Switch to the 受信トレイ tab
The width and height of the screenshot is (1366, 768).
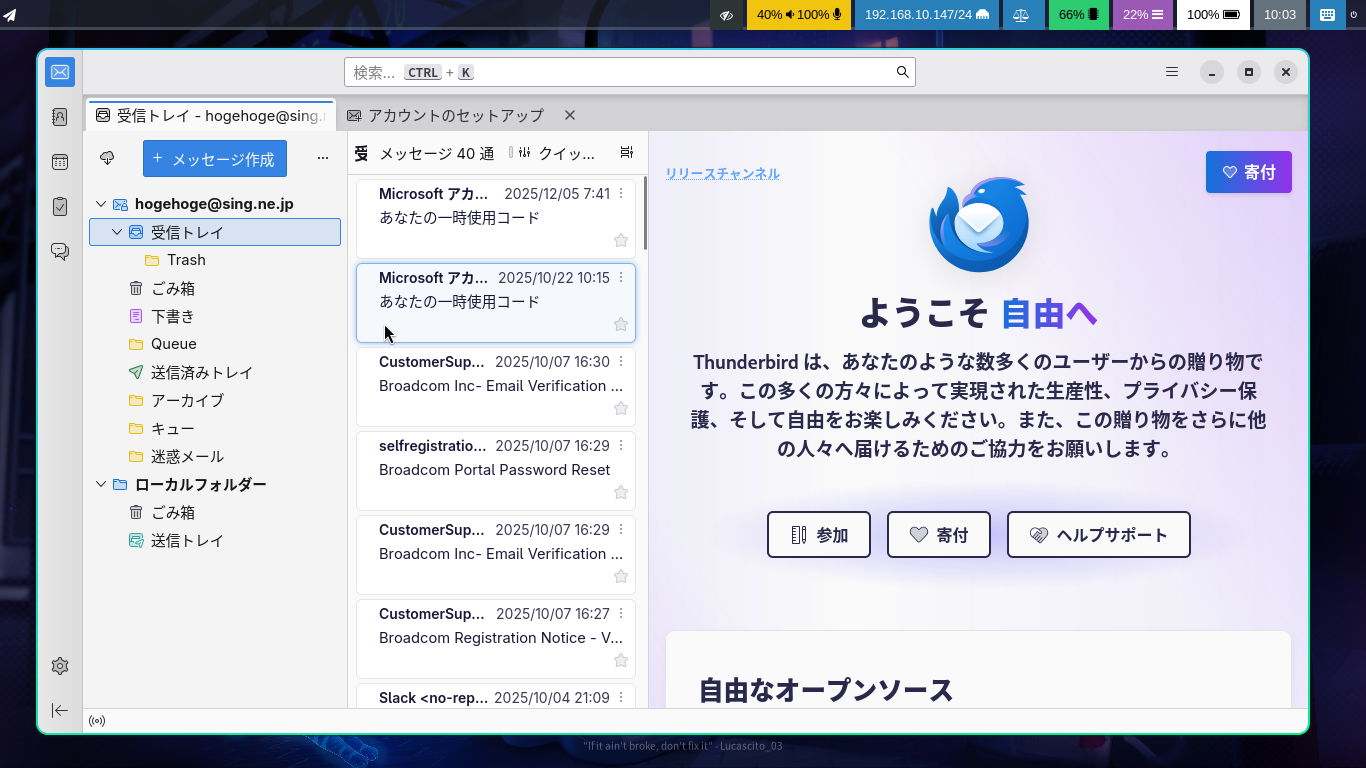point(211,115)
